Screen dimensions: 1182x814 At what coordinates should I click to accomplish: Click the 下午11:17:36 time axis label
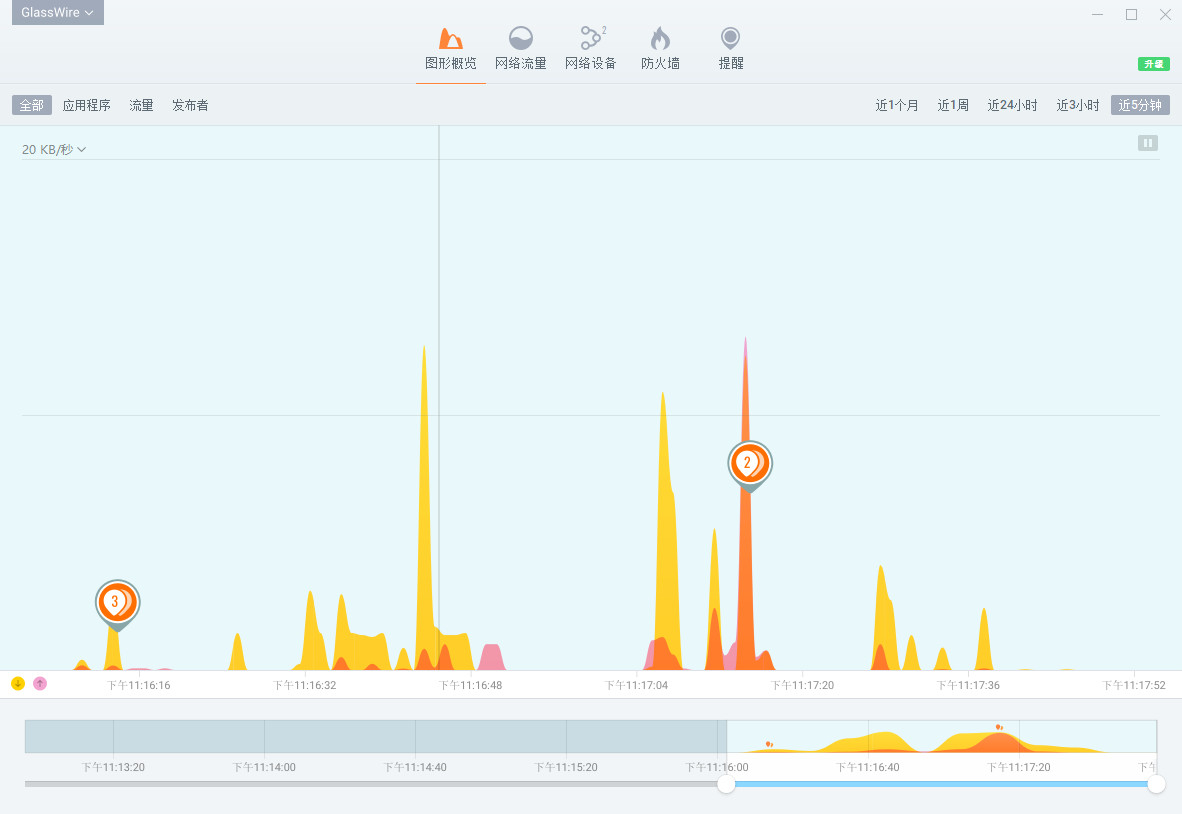[968, 685]
